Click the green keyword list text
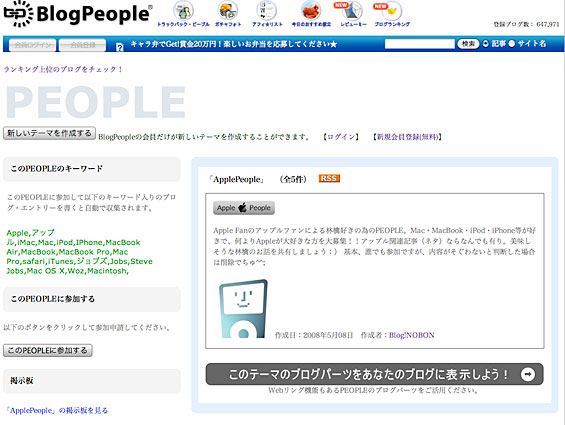The width and height of the screenshot is (565, 425). (80, 252)
